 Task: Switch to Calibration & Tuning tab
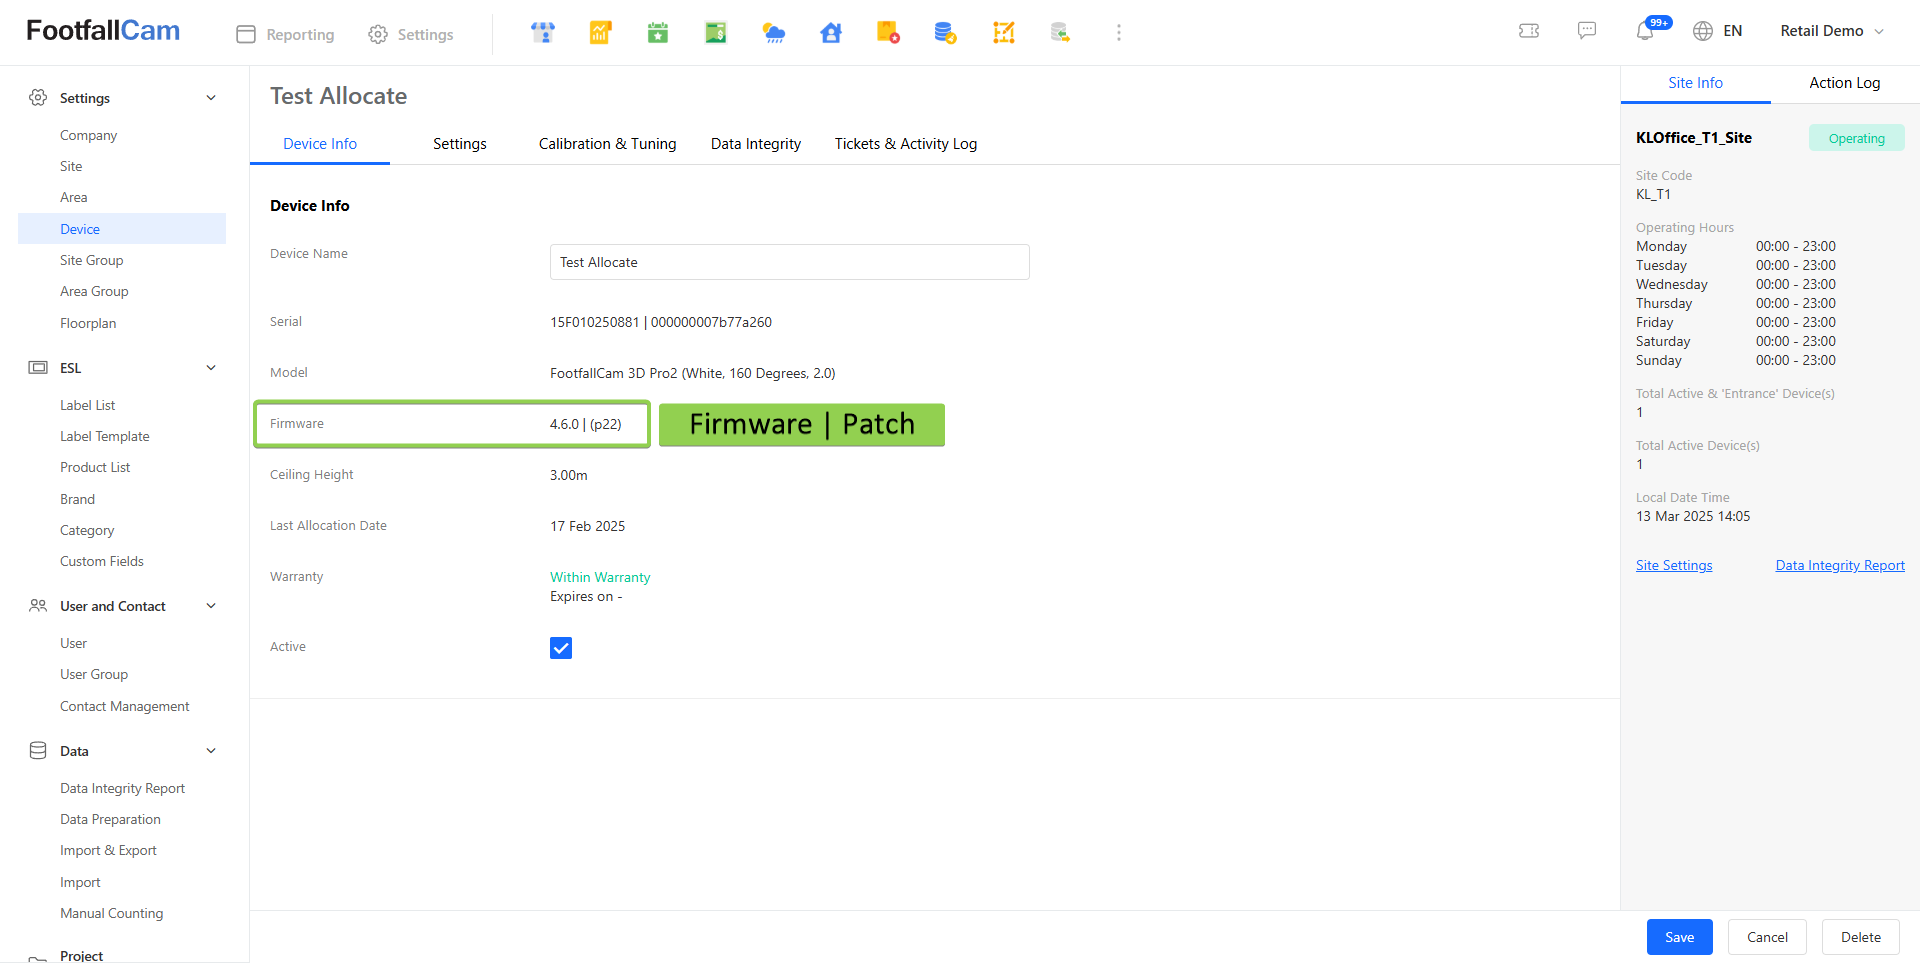pos(607,144)
